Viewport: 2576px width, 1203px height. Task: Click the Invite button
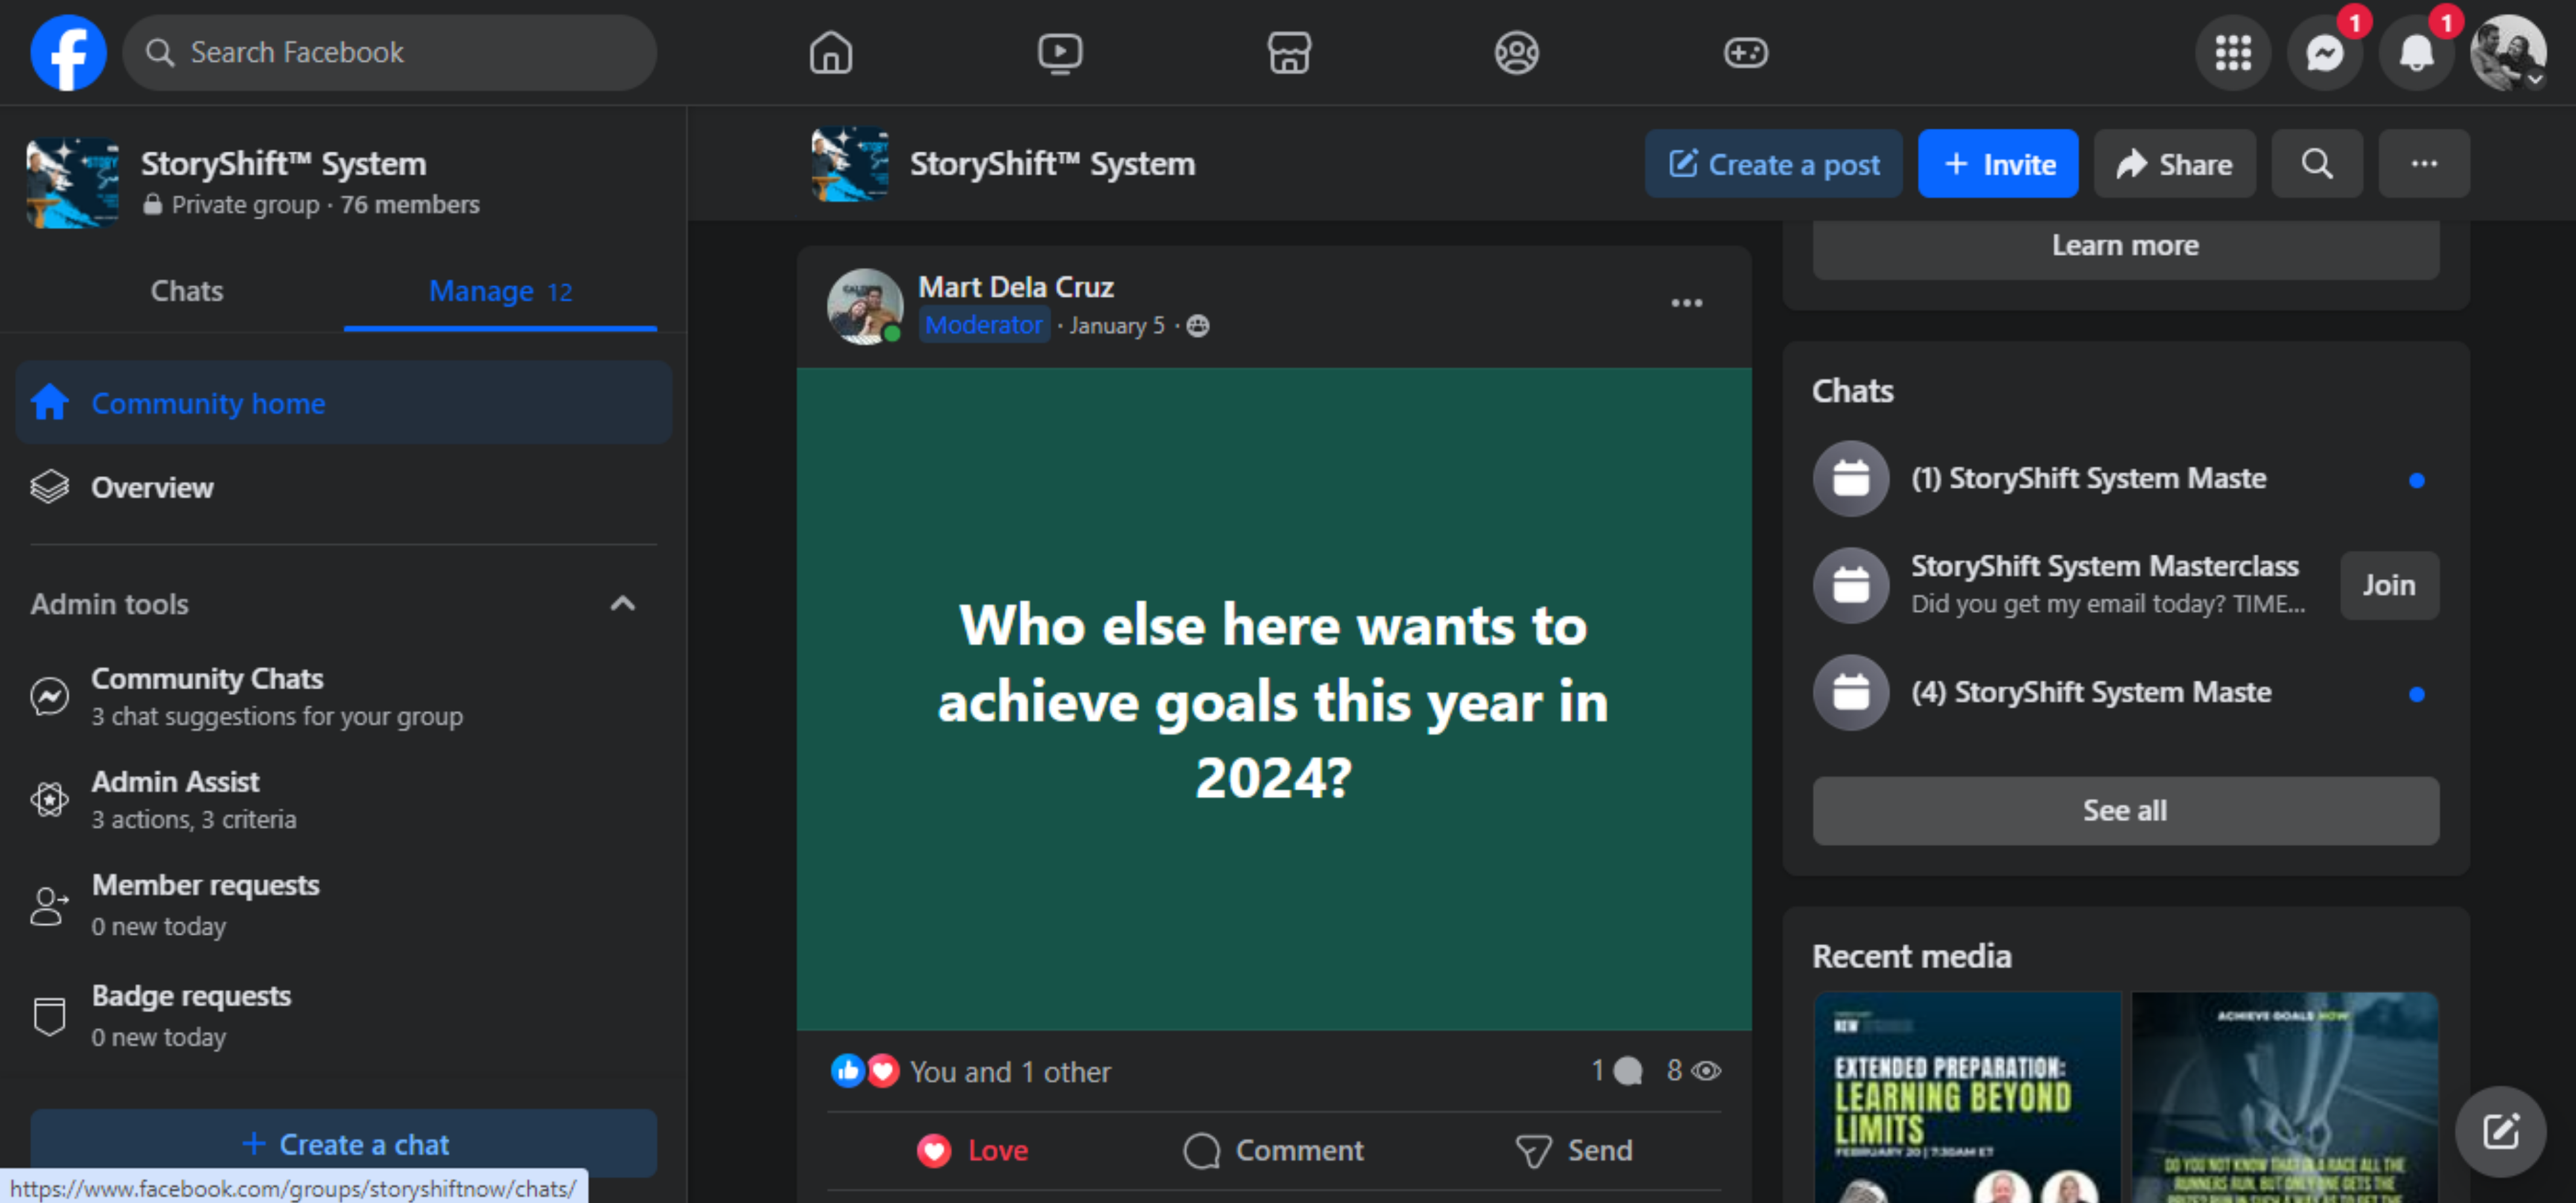pyautogui.click(x=1997, y=163)
